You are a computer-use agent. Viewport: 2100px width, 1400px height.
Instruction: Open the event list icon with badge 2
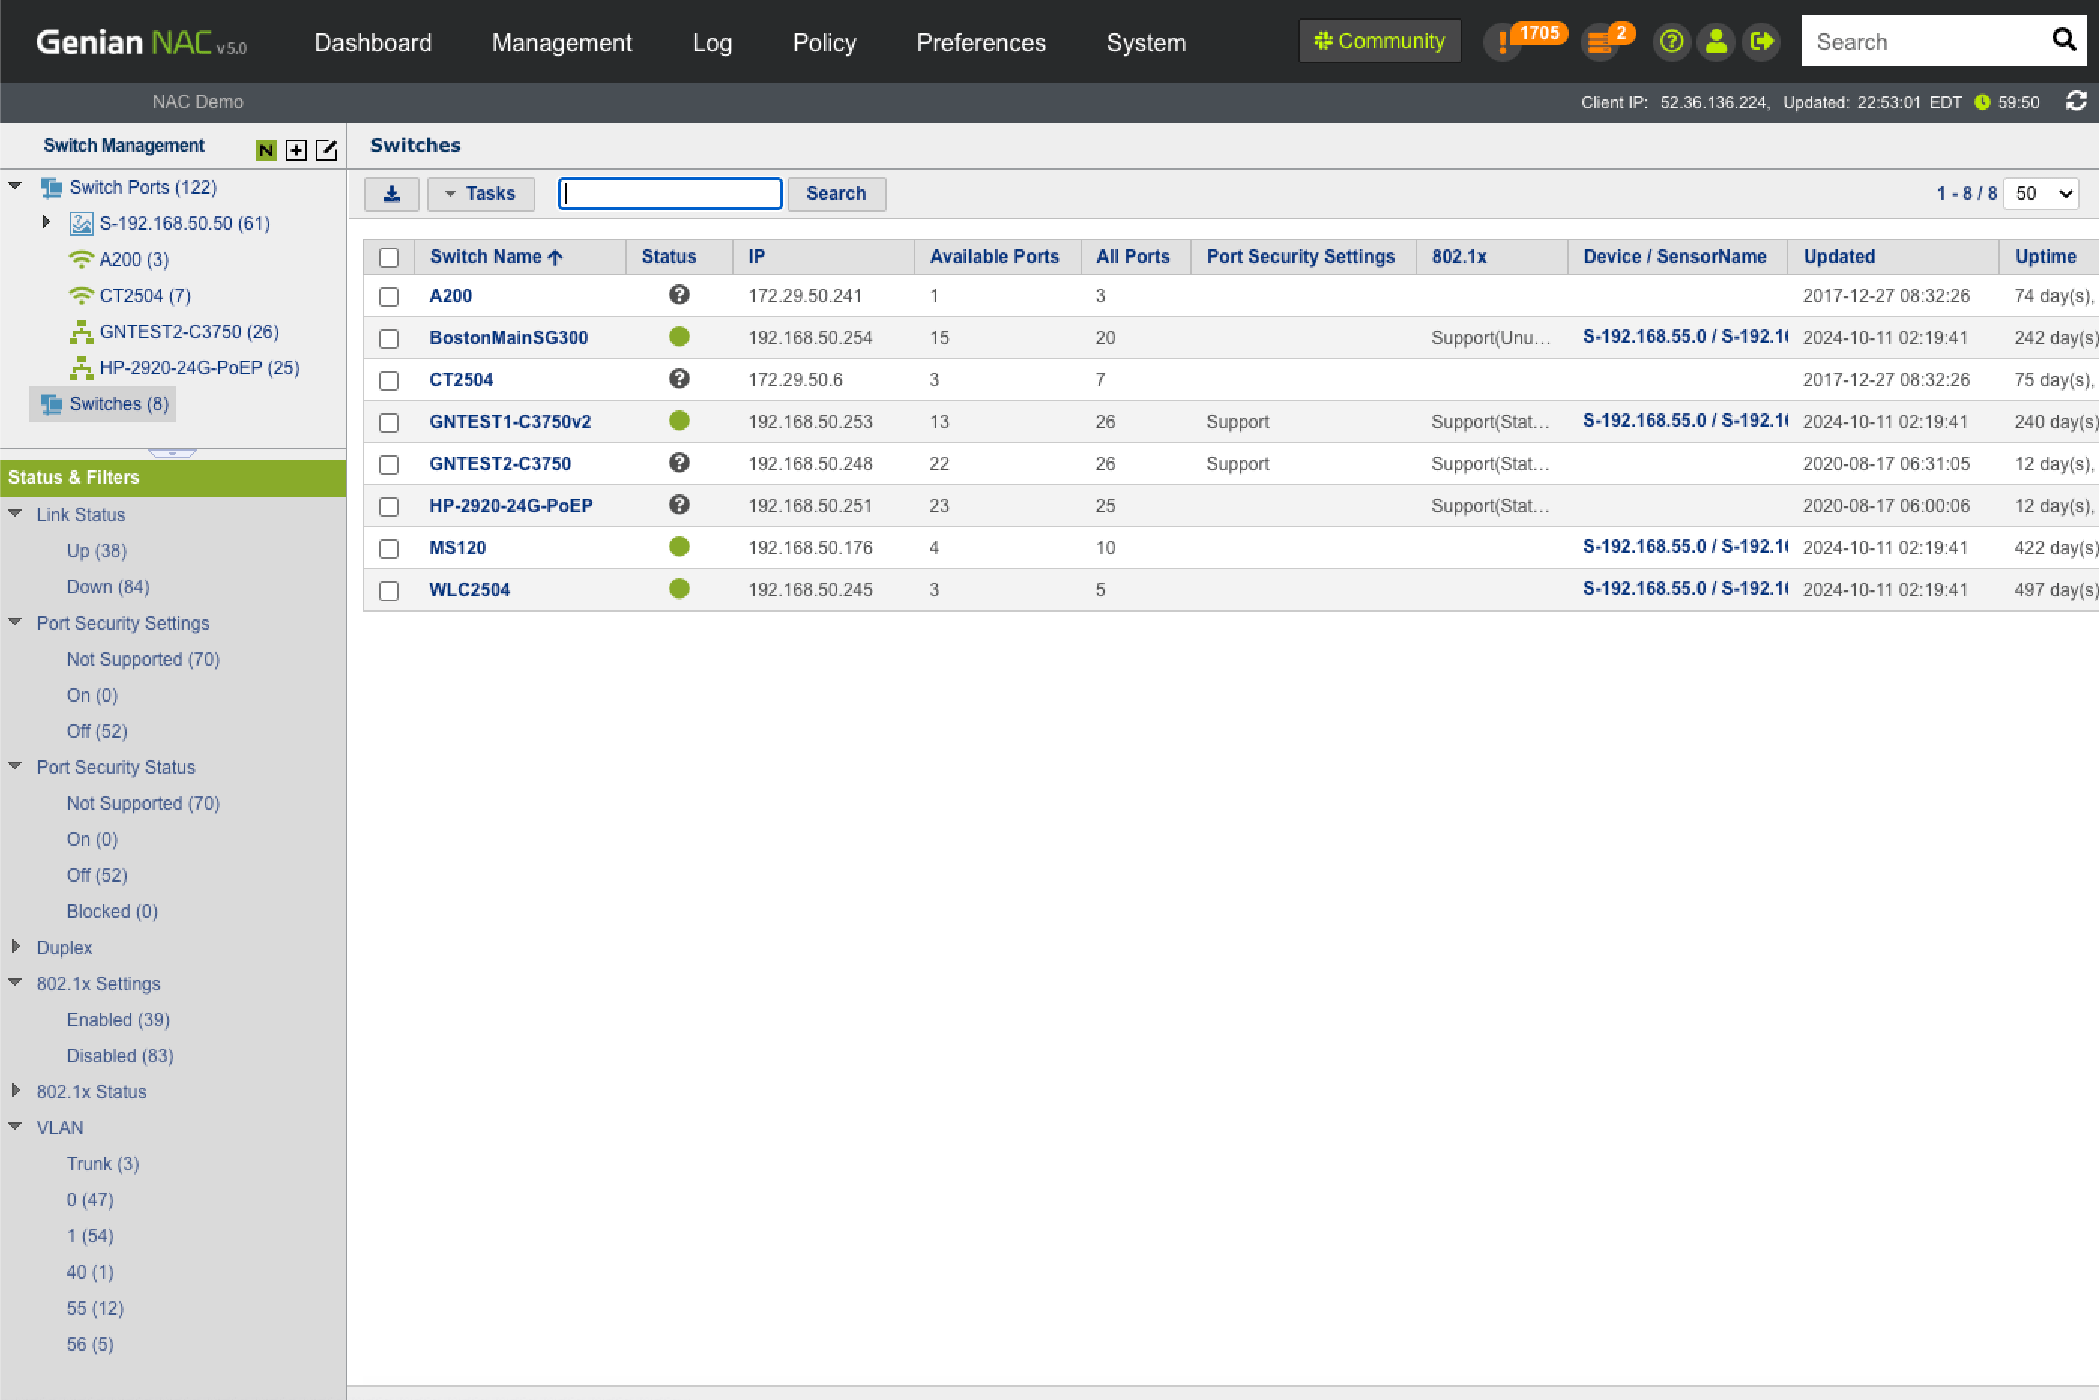pyautogui.click(x=1600, y=42)
